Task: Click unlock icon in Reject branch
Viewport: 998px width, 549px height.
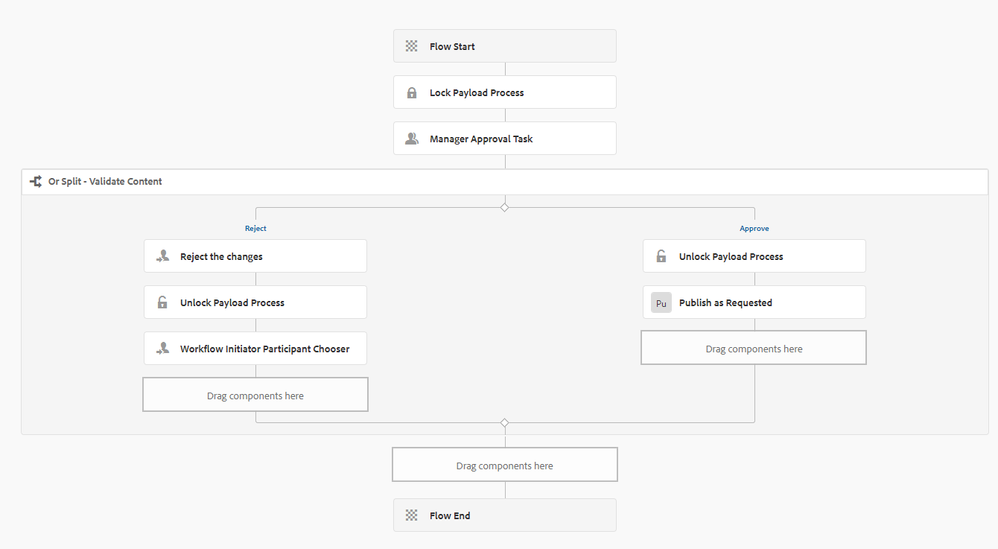Action: 162,303
